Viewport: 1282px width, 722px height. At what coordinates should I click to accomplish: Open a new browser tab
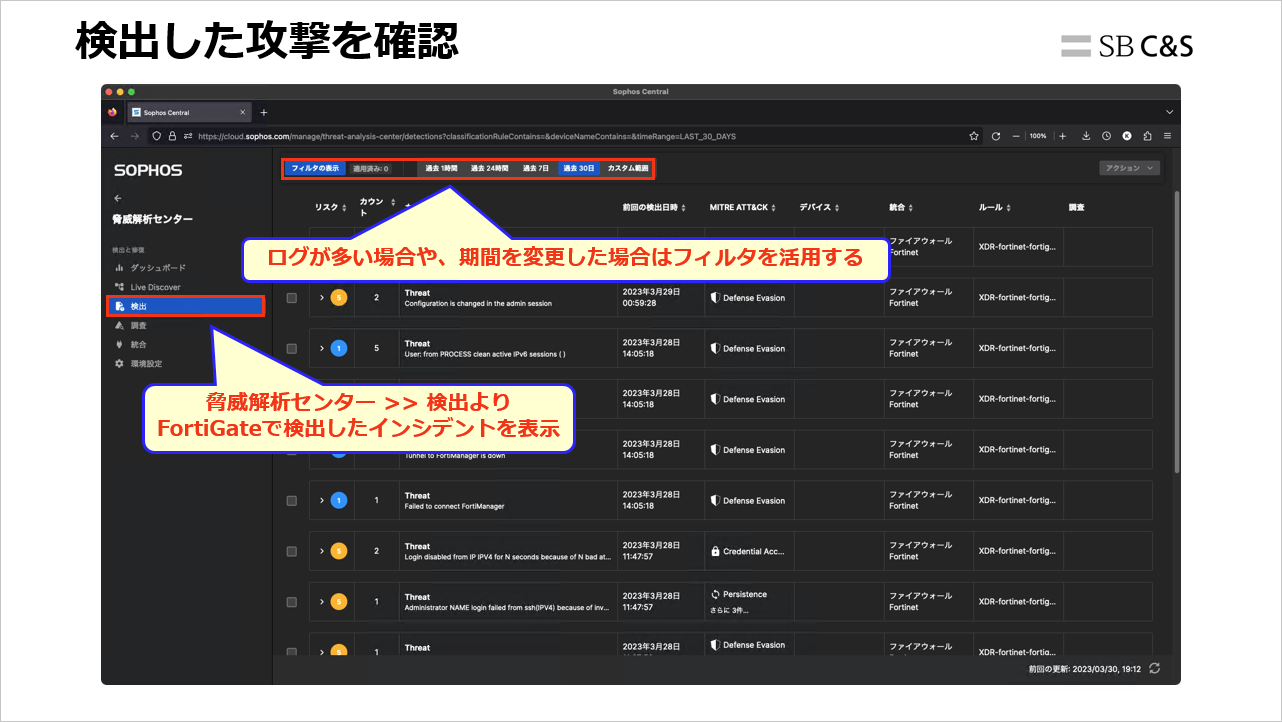point(264,112)
